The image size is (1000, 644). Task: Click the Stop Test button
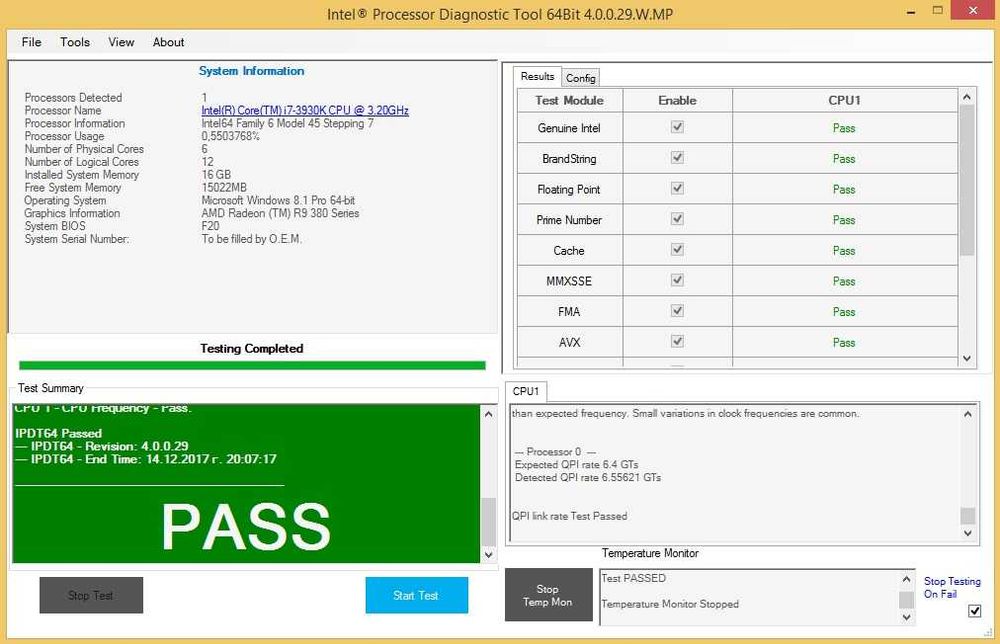pos(91,595)
